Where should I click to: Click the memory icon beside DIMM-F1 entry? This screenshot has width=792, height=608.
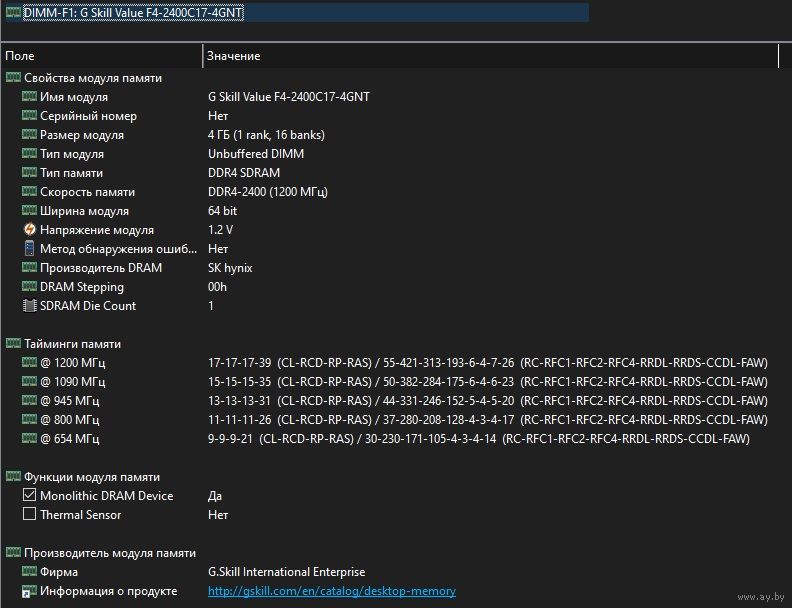point(13,12)
